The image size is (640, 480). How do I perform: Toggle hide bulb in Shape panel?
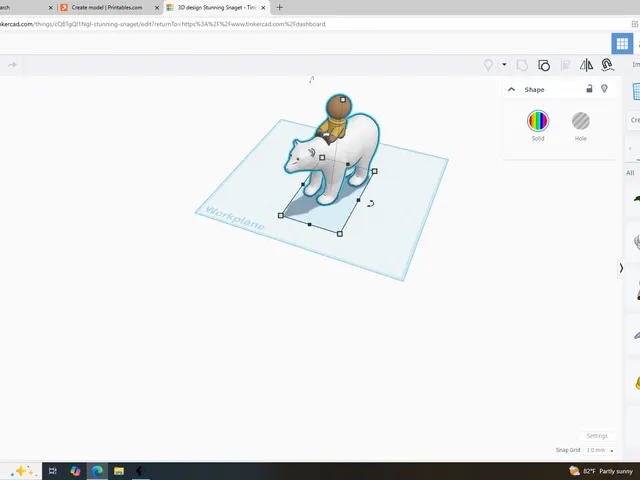pos(604,89)
